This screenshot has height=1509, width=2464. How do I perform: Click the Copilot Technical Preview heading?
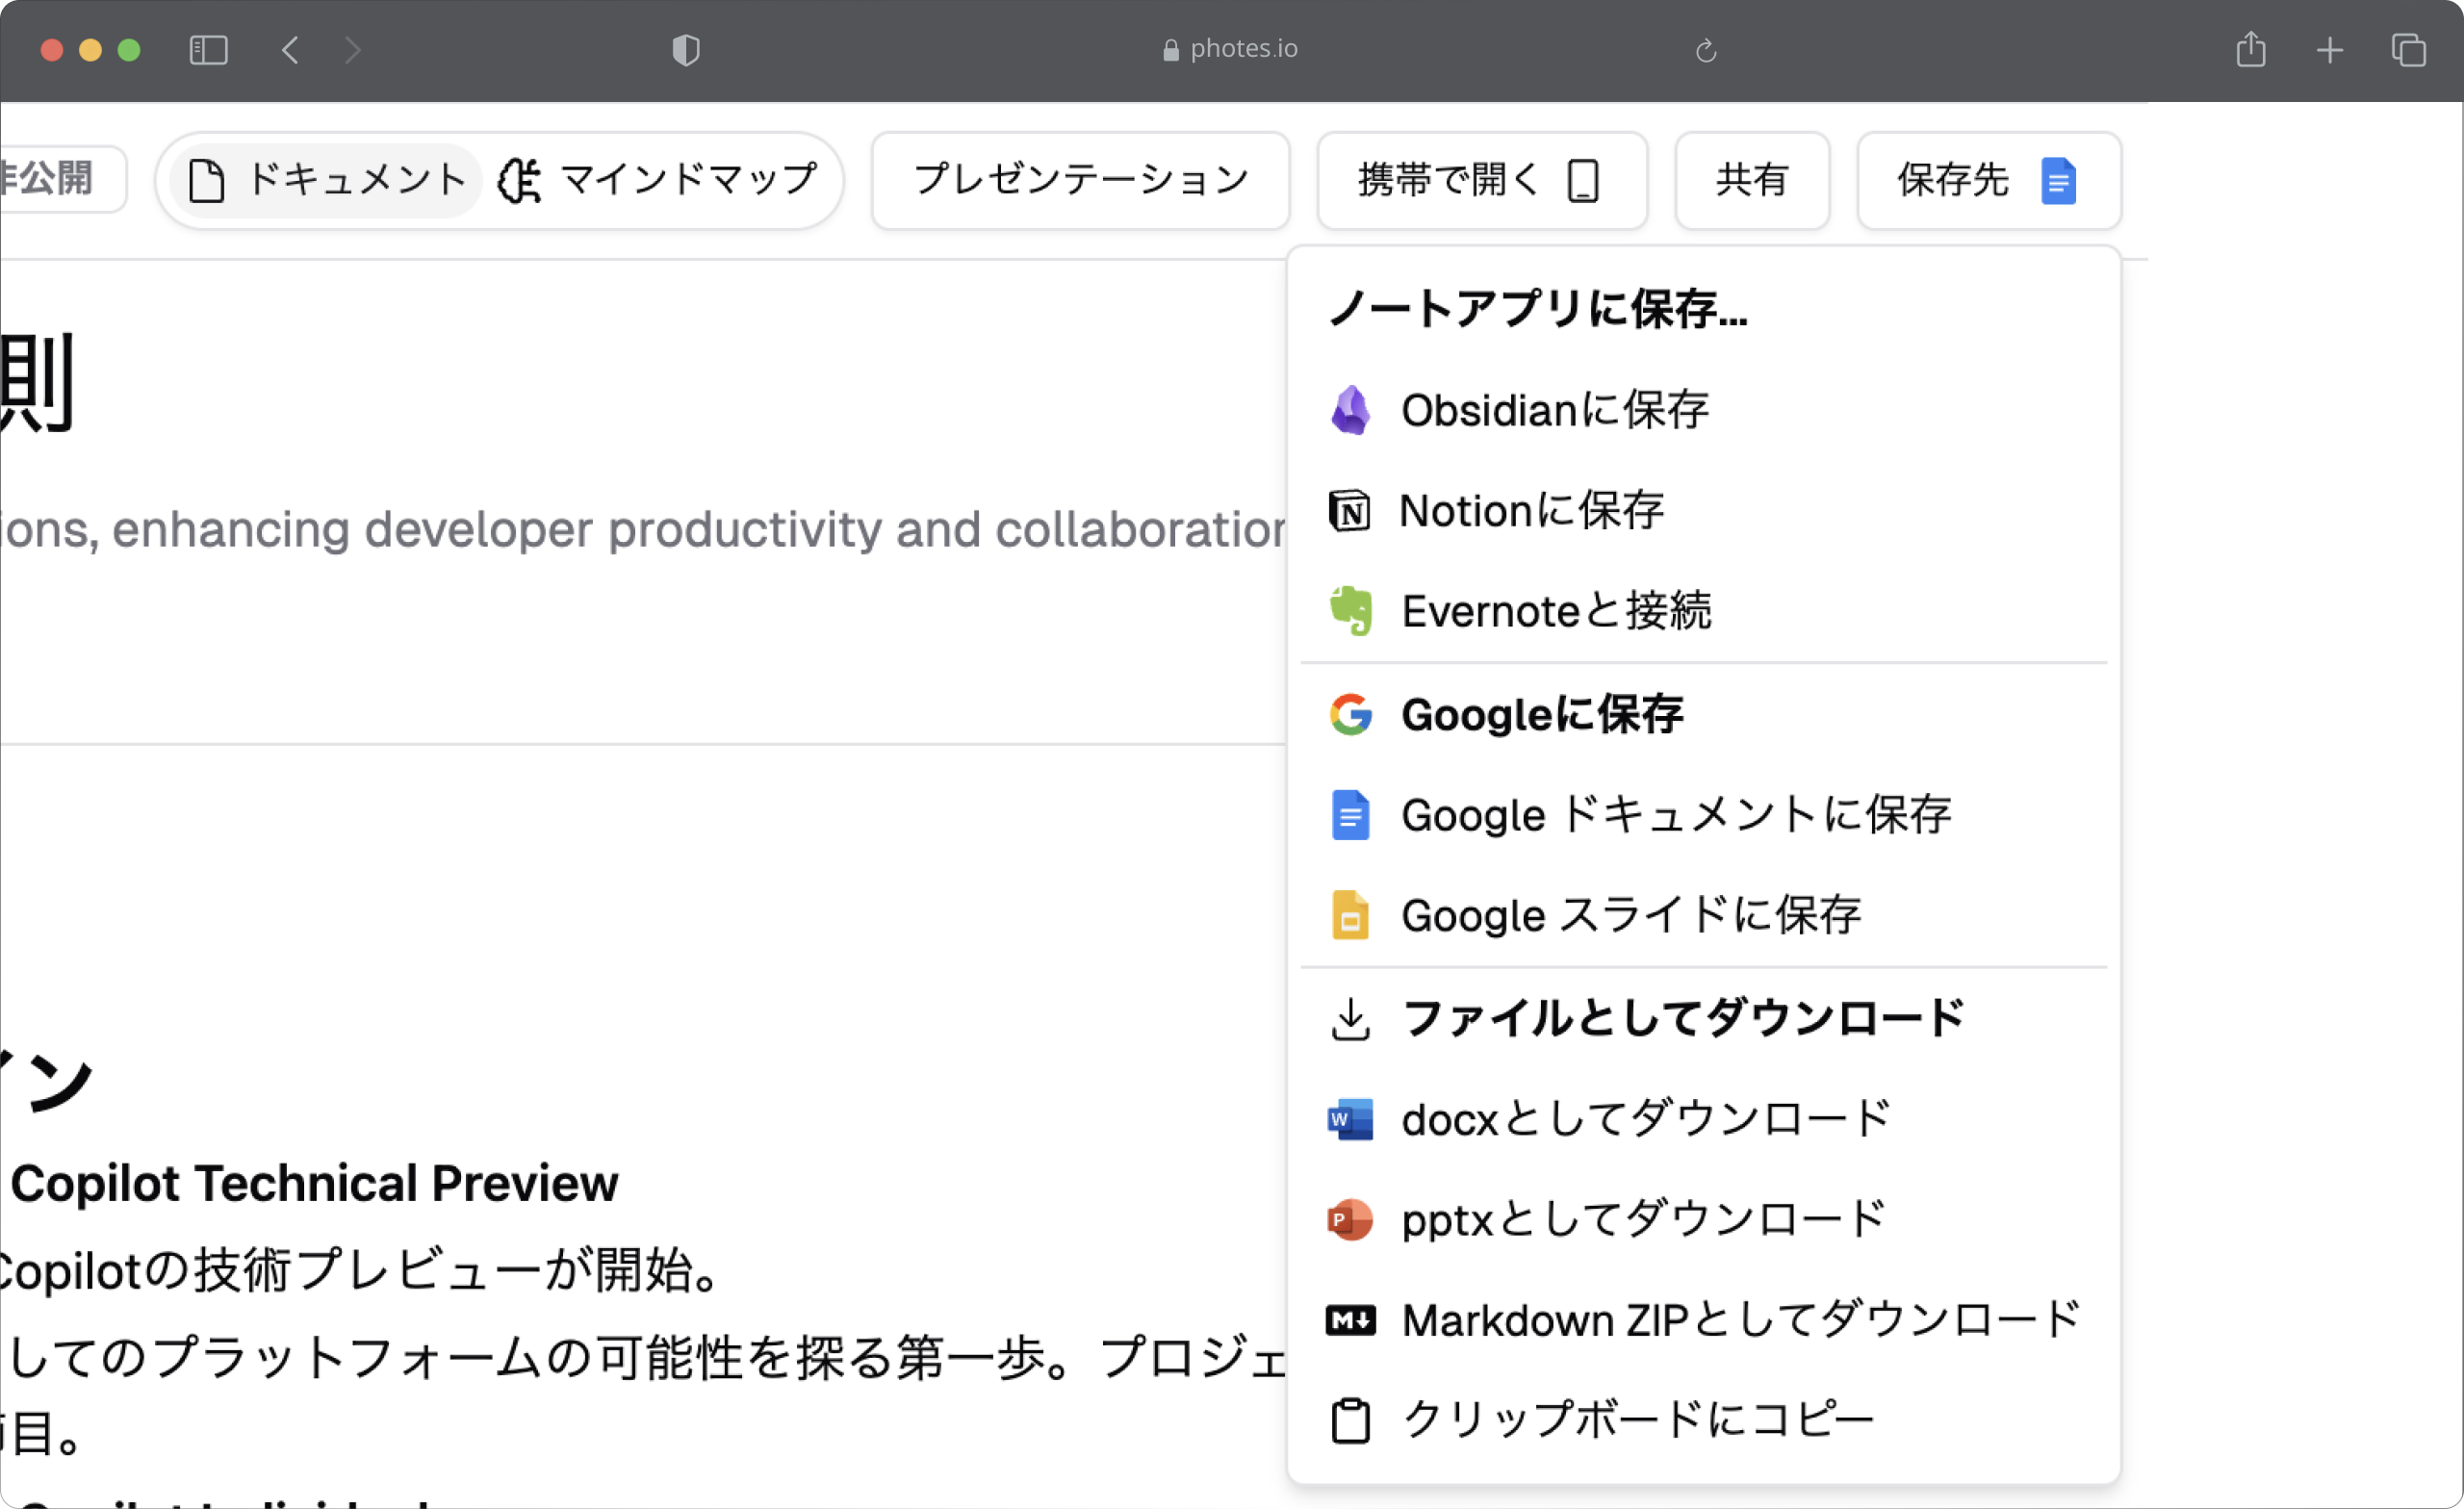(x=313, y=1184)
